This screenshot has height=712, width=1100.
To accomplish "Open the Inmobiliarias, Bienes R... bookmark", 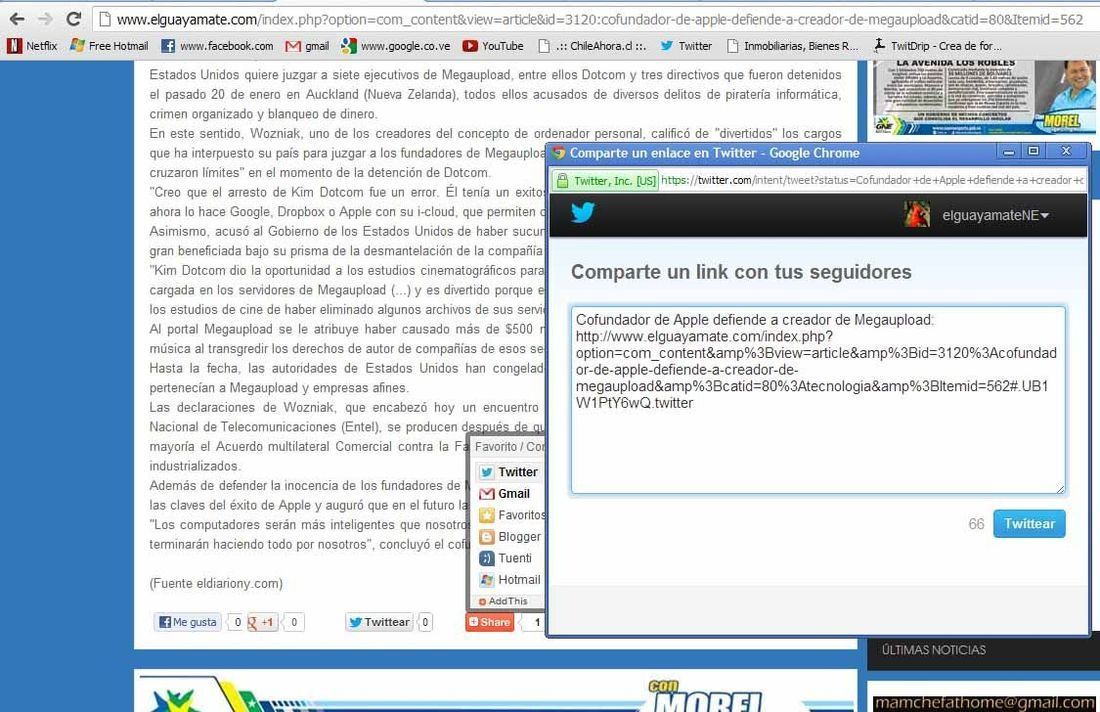I will point(792,46).
